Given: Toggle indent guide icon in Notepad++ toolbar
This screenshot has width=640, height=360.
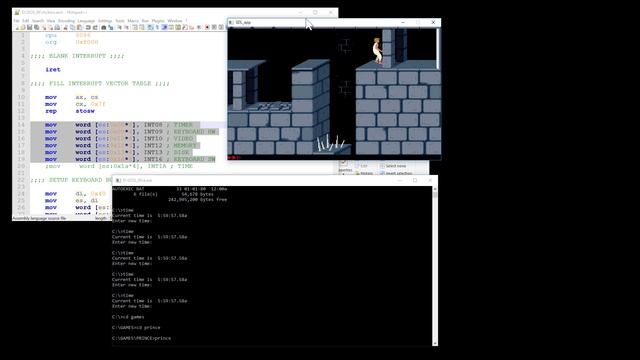Looking at the screenshot, I should [x=164, y=27].
